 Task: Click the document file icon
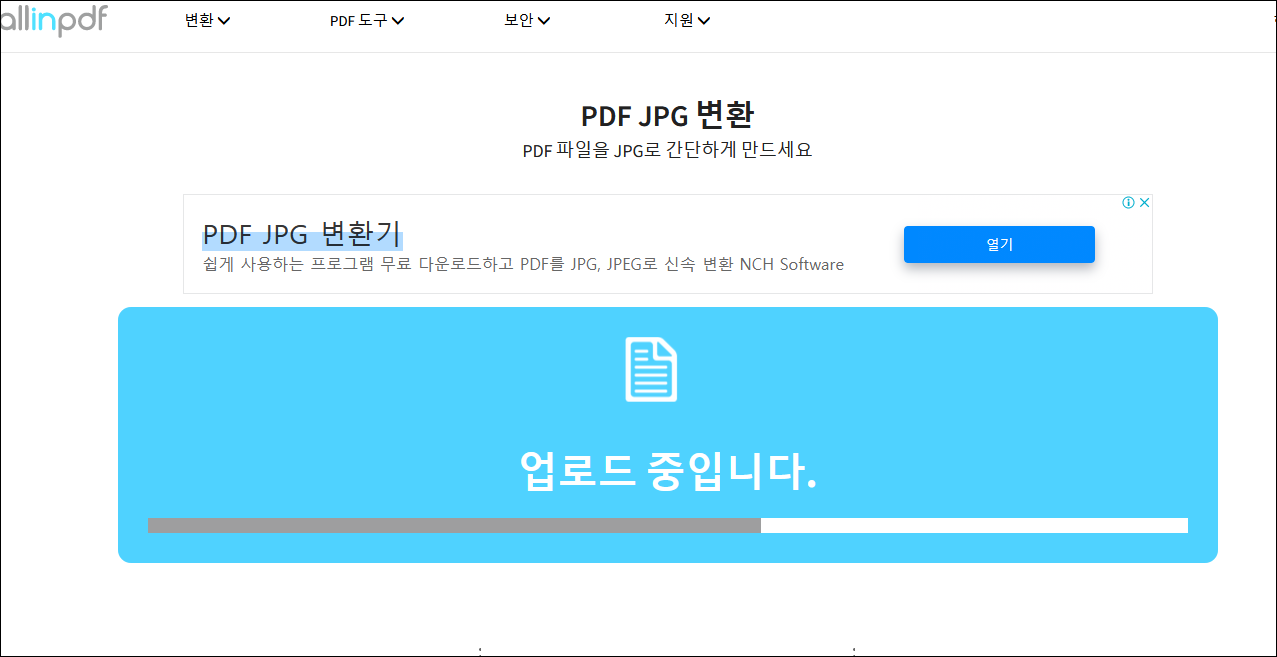[x=651, y=369]
